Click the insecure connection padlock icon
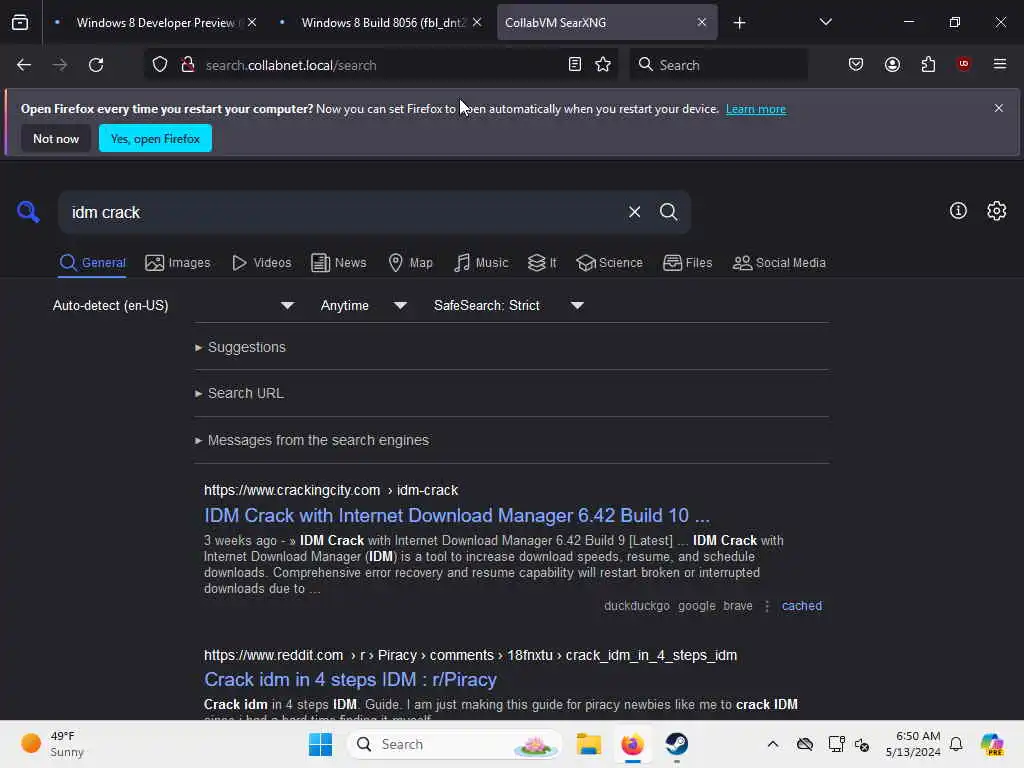The image size is (1024, 768). (188, 65)
